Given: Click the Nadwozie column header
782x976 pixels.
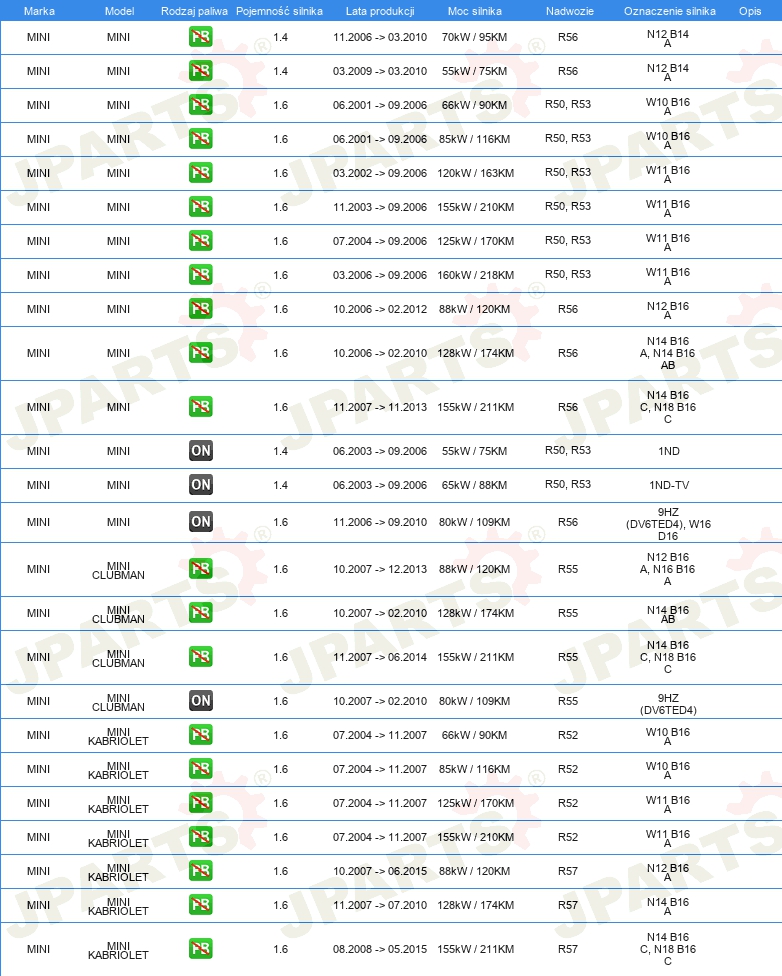Looking at the screenshot, I should pyautogui.click(x=570, y=11).
